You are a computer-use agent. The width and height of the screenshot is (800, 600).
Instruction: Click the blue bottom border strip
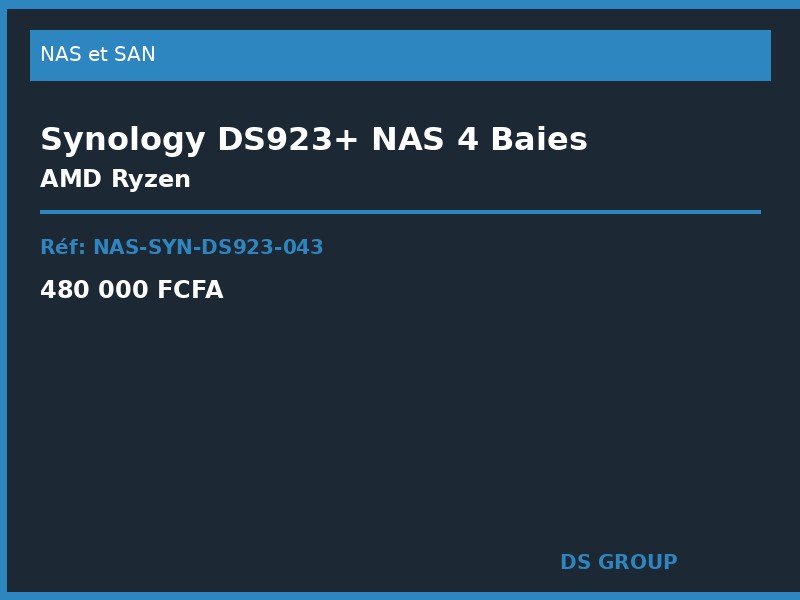click(400, 596)
